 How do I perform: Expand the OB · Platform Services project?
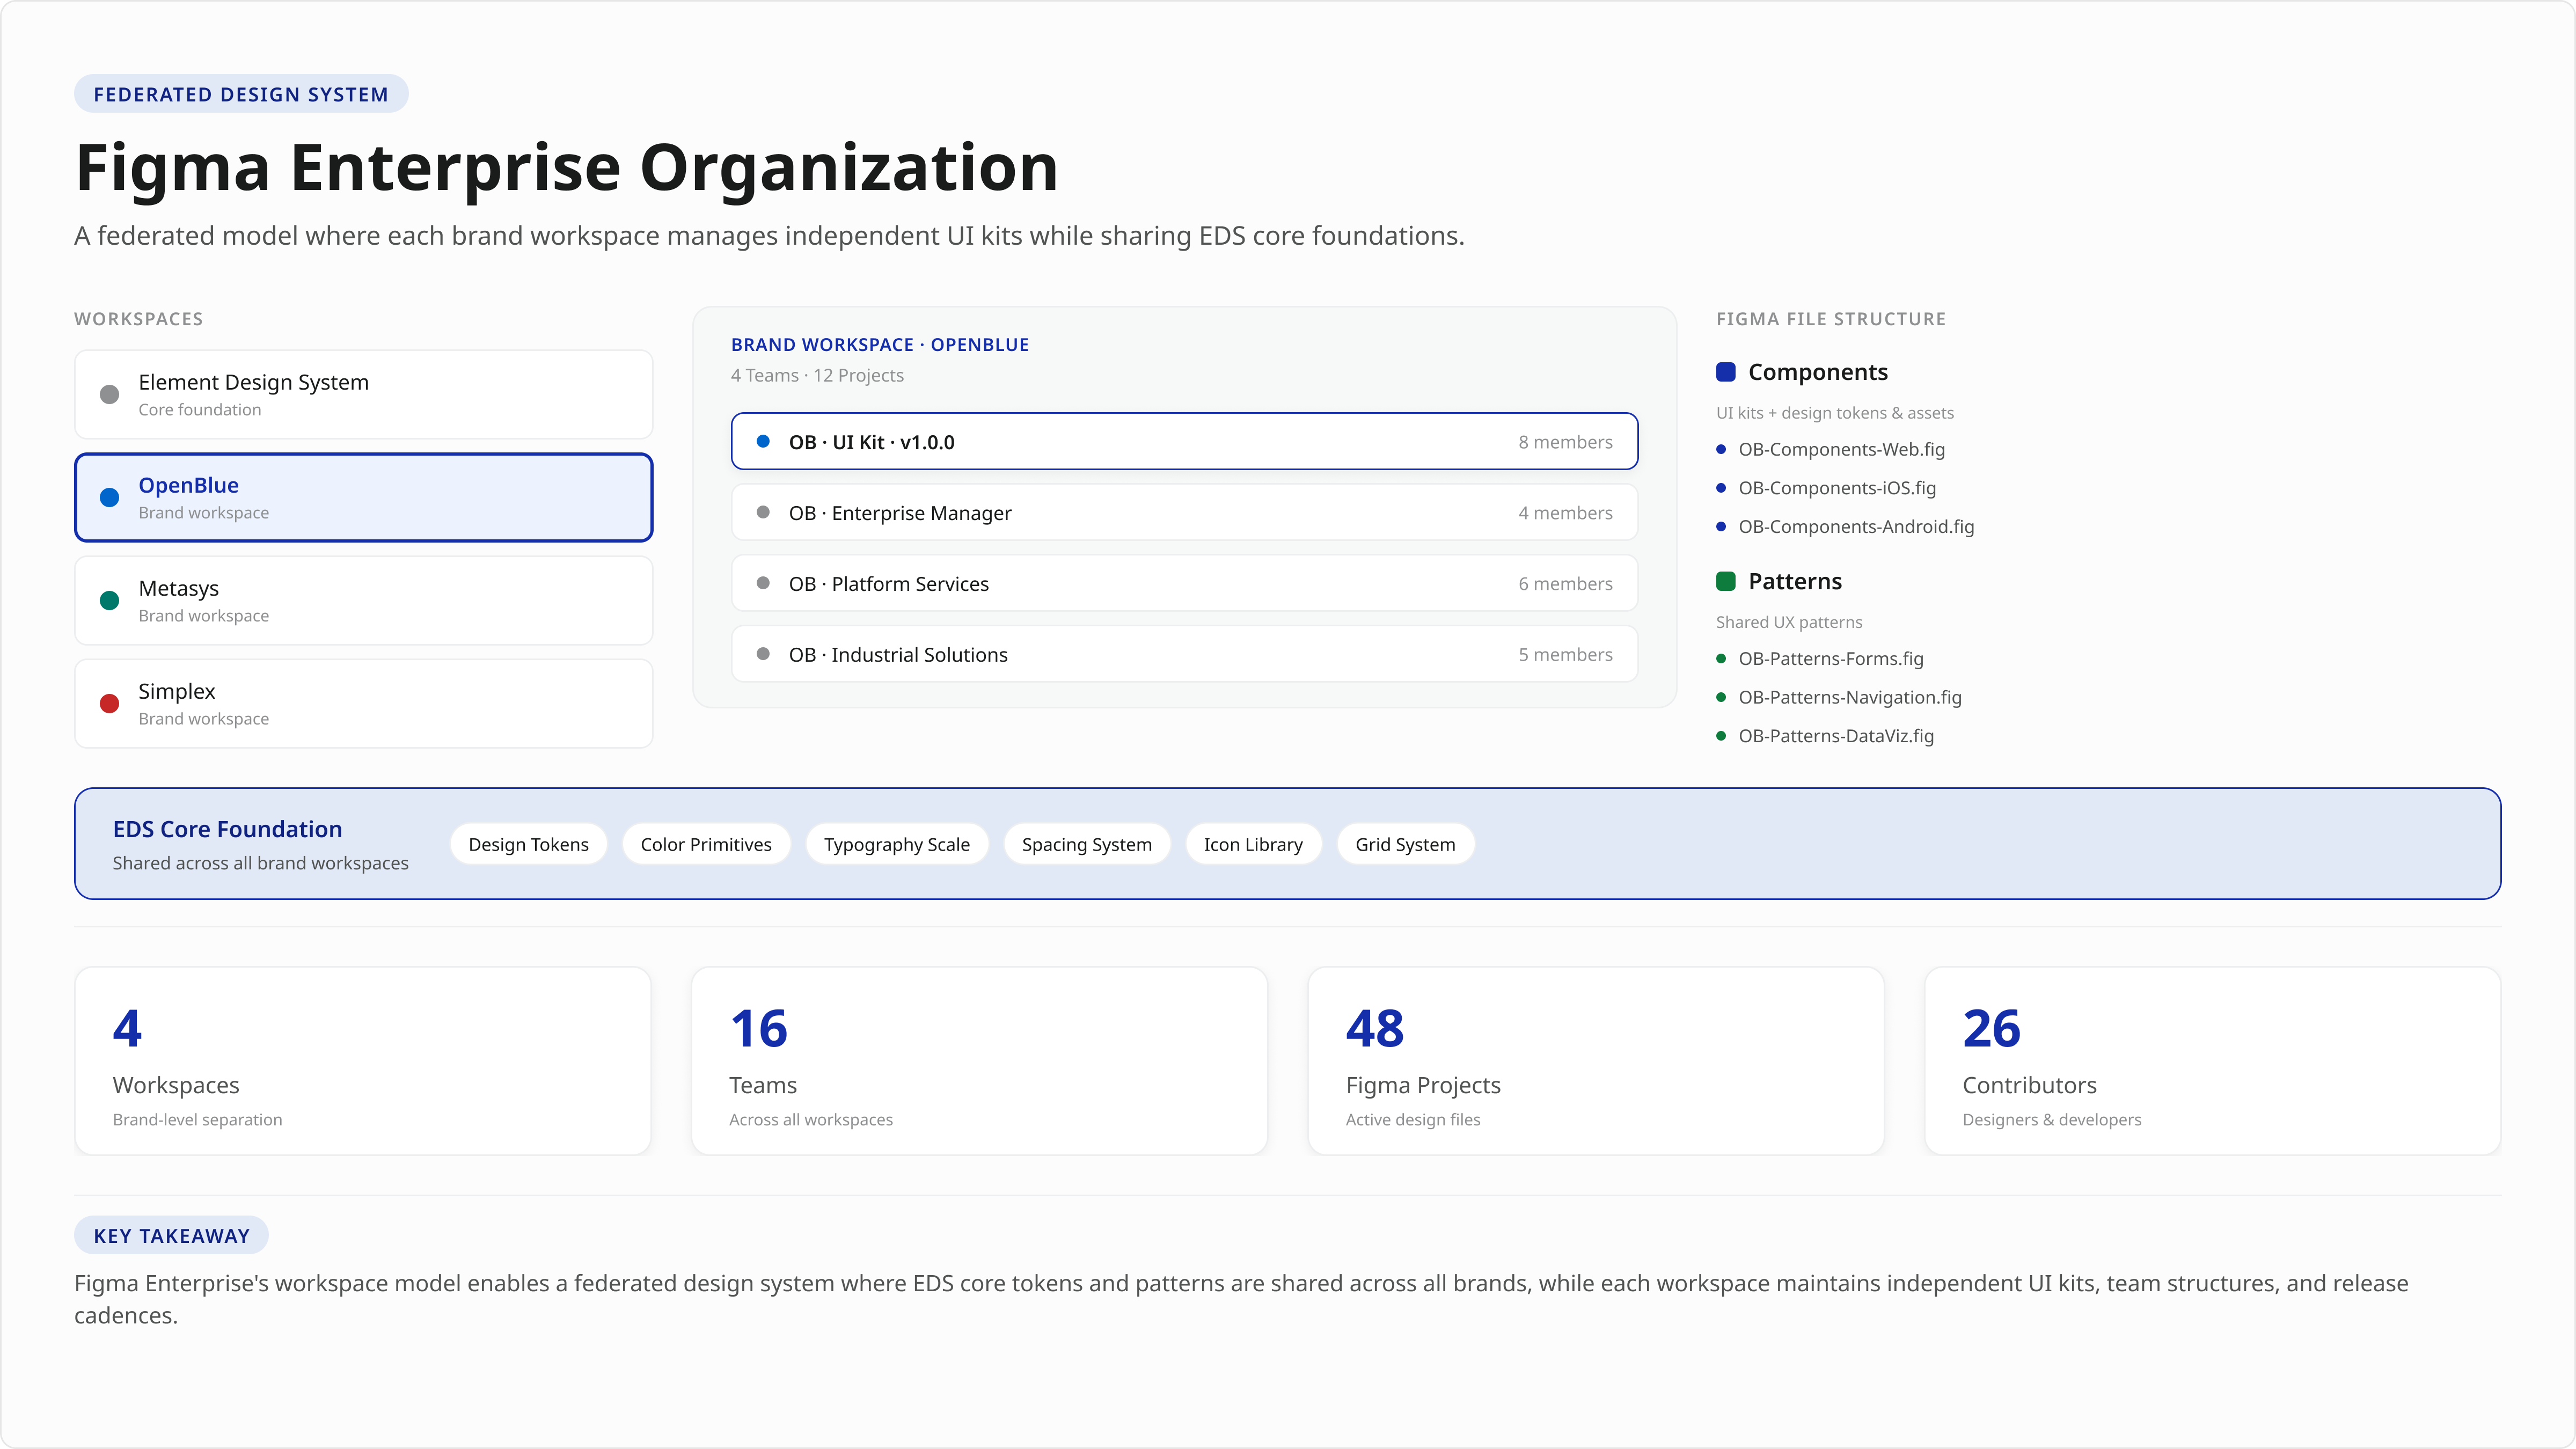pos(1184,583)
